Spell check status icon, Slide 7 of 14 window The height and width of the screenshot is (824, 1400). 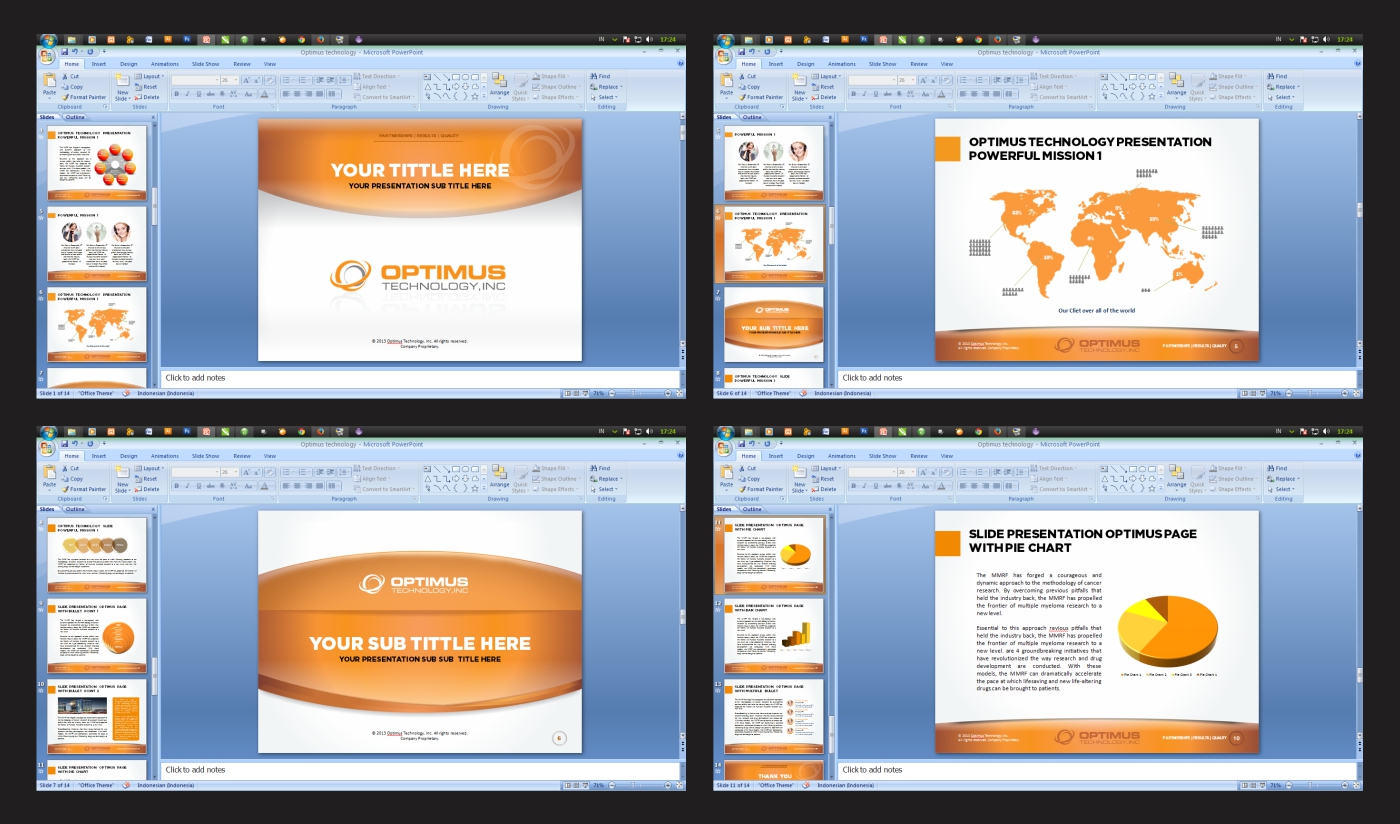click(127, 786)
